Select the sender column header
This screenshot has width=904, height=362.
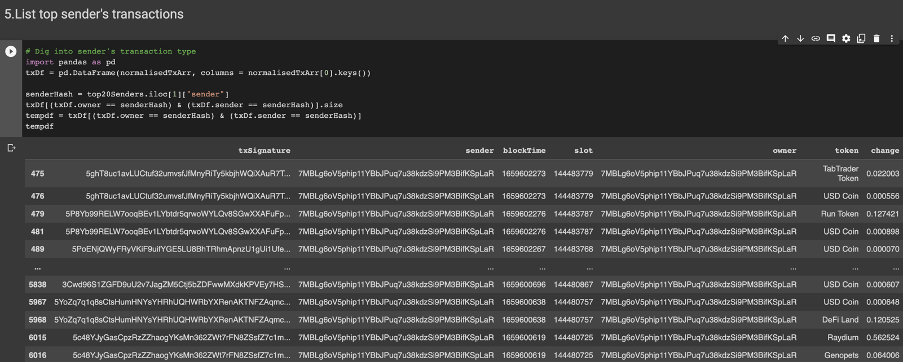(x=480, y=150)
